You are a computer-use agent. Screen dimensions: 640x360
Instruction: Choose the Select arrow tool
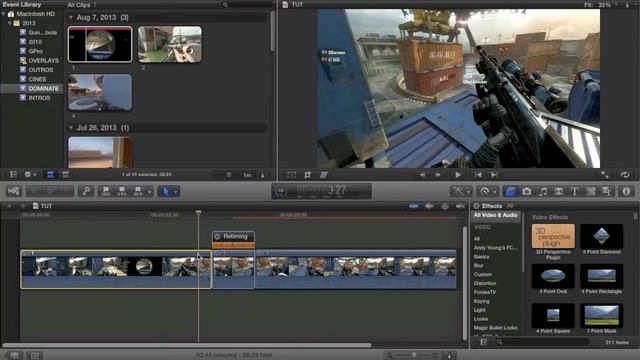(x=165, y=191)
